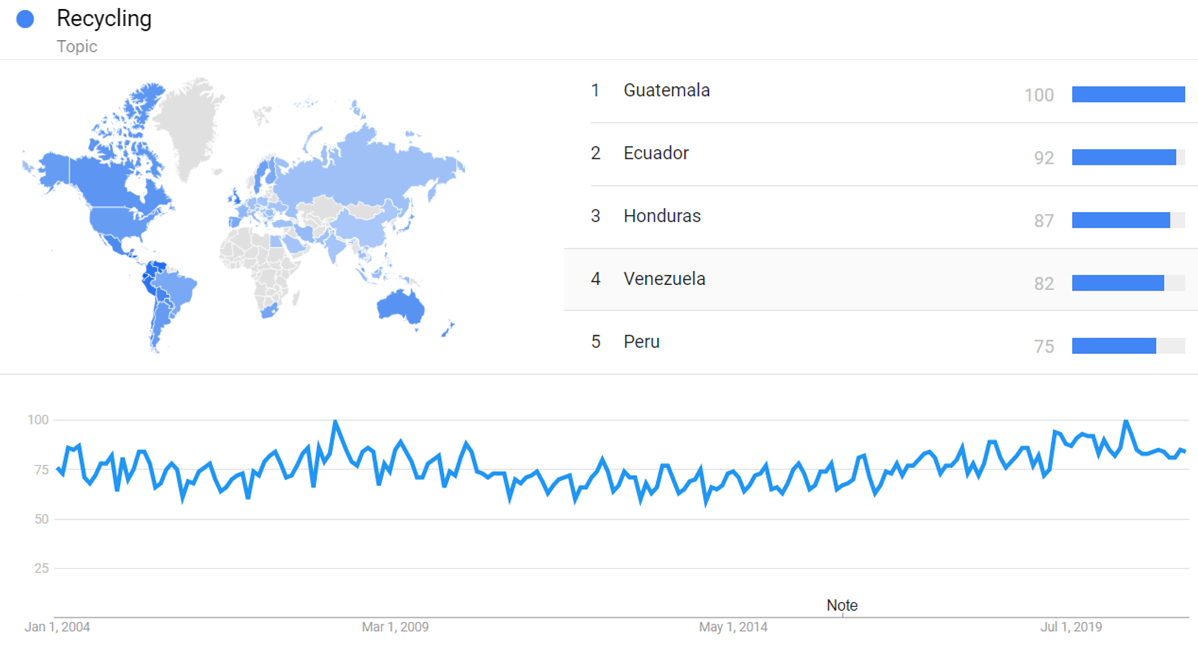Click Peru's interest bar showing 75
The image size is (1198, 661).
point(1114,346)
